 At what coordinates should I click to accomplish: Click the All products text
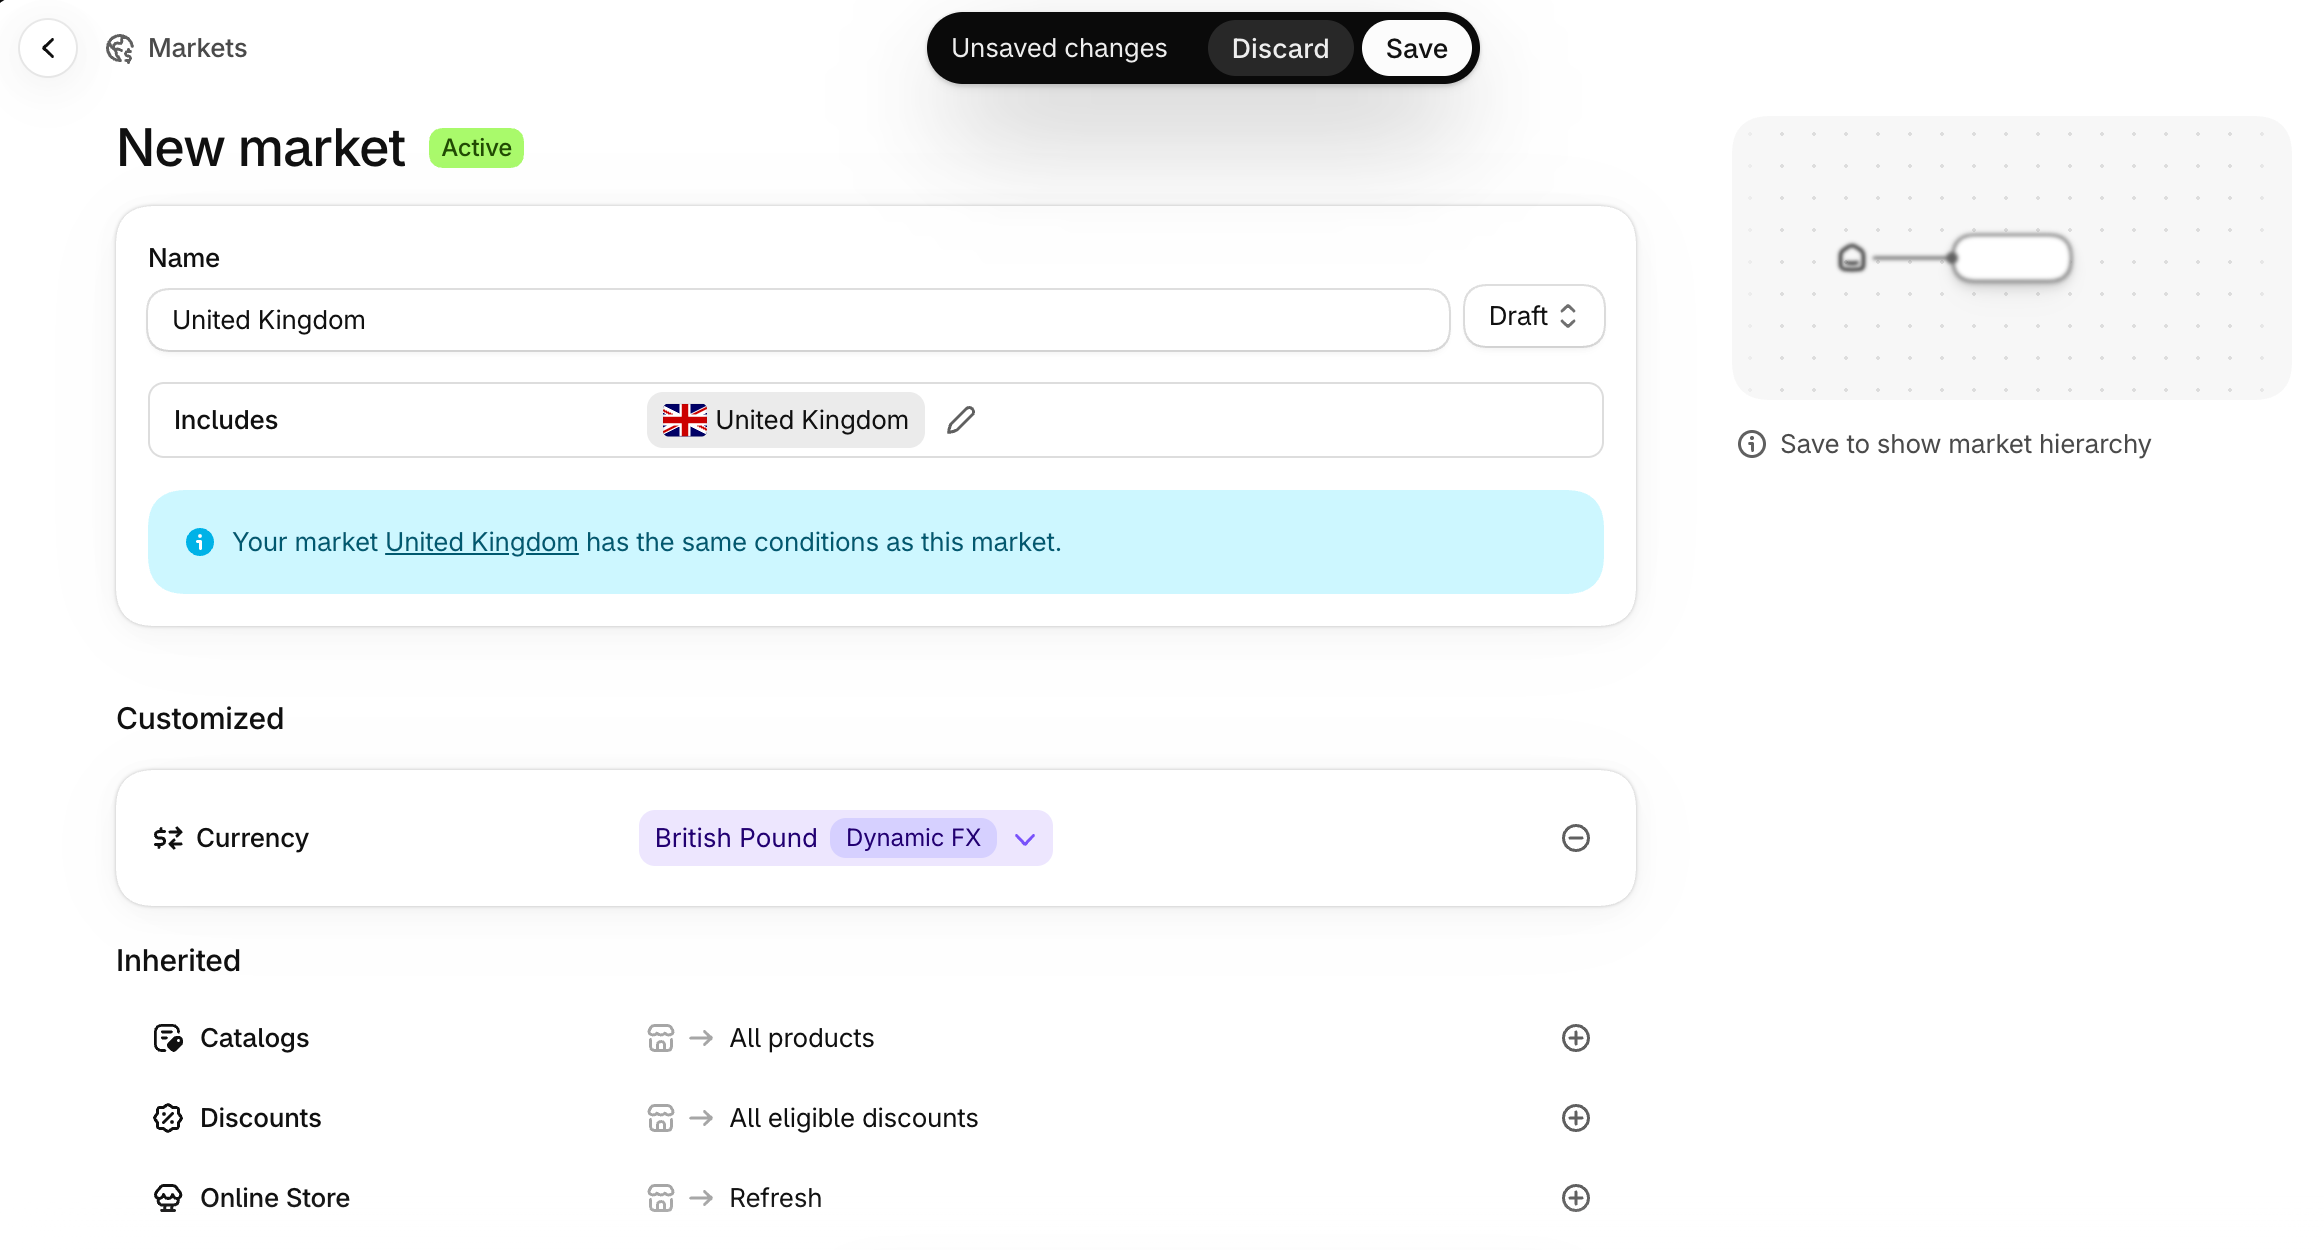point(802,1038)
